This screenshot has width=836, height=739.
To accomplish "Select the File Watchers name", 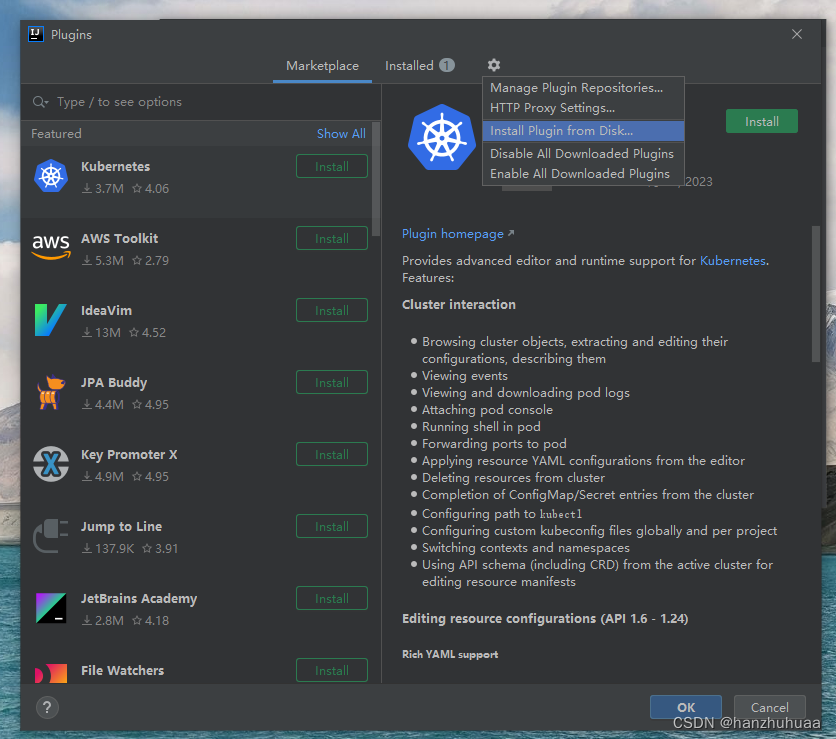I will (123, 670).
